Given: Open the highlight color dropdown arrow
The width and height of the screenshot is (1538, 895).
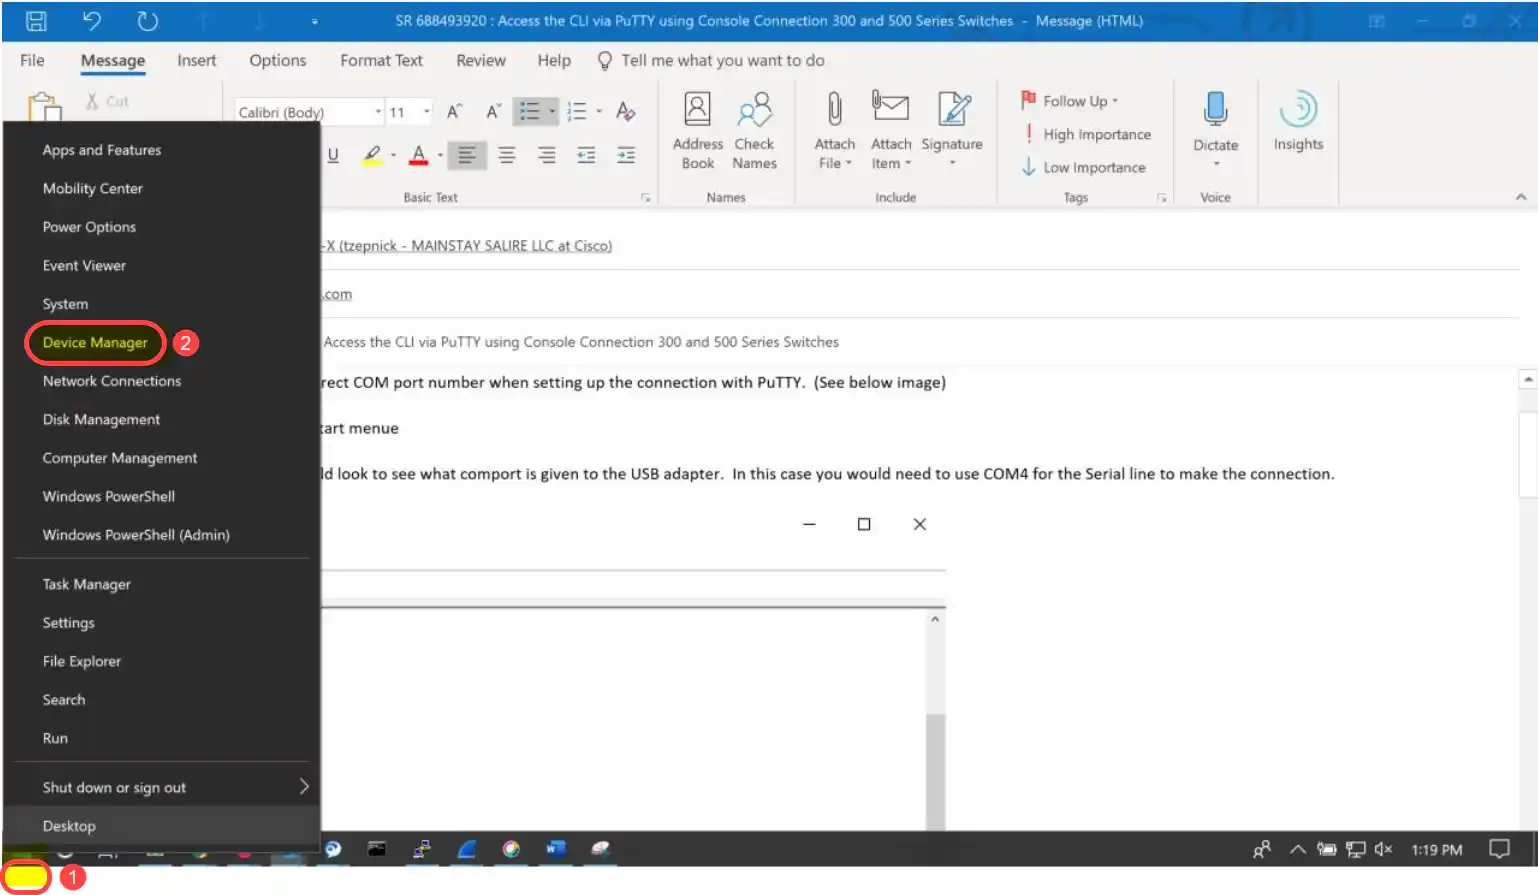Looking at the screenshot, I should coord(393,155).
